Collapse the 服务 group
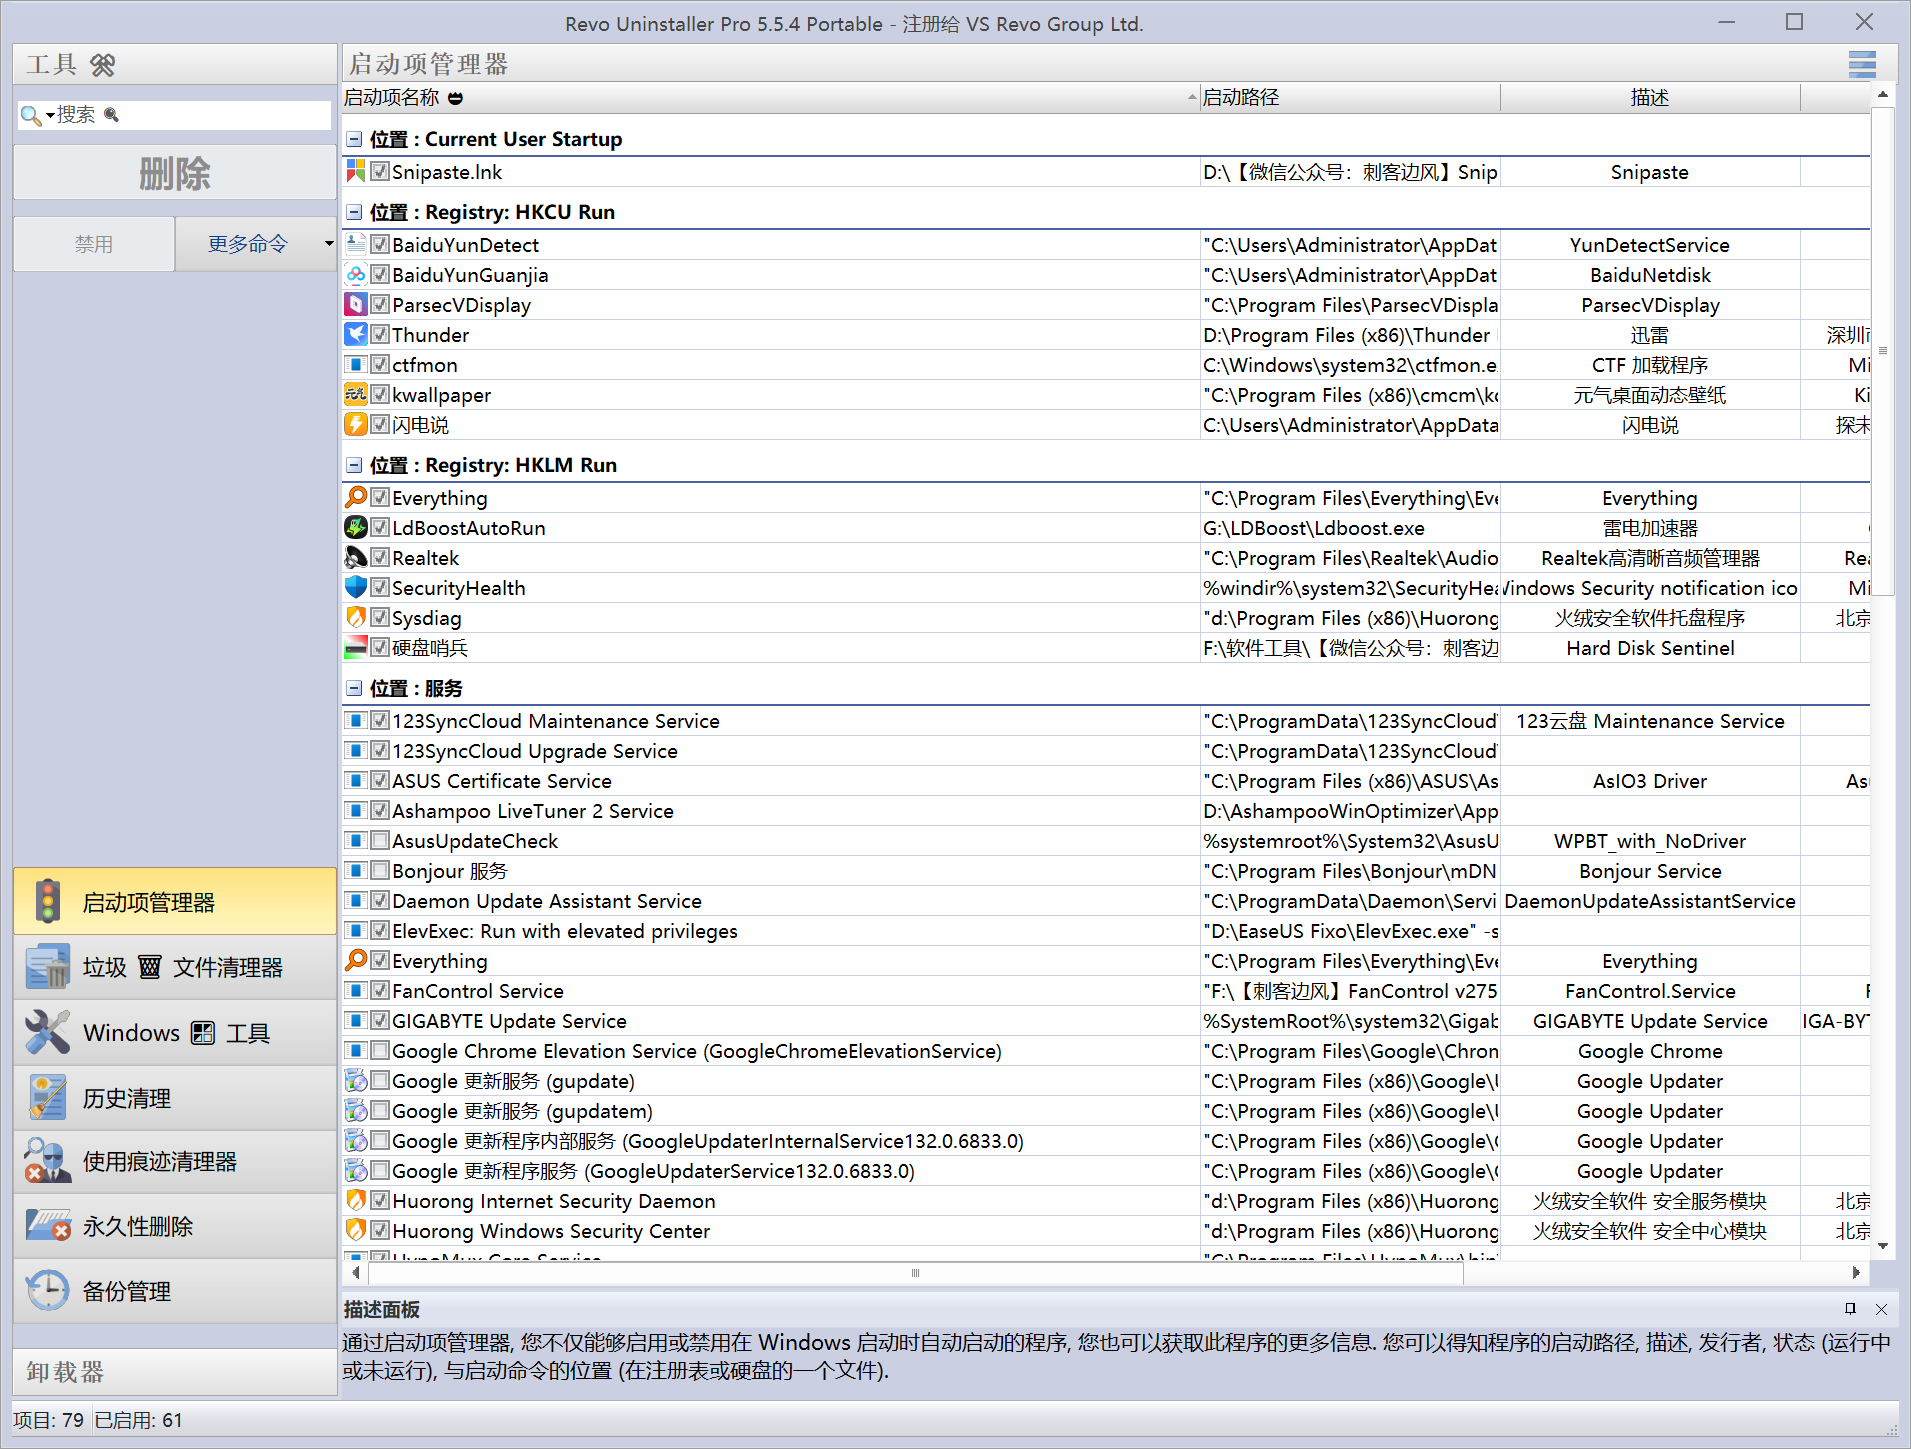 point(354,688)
